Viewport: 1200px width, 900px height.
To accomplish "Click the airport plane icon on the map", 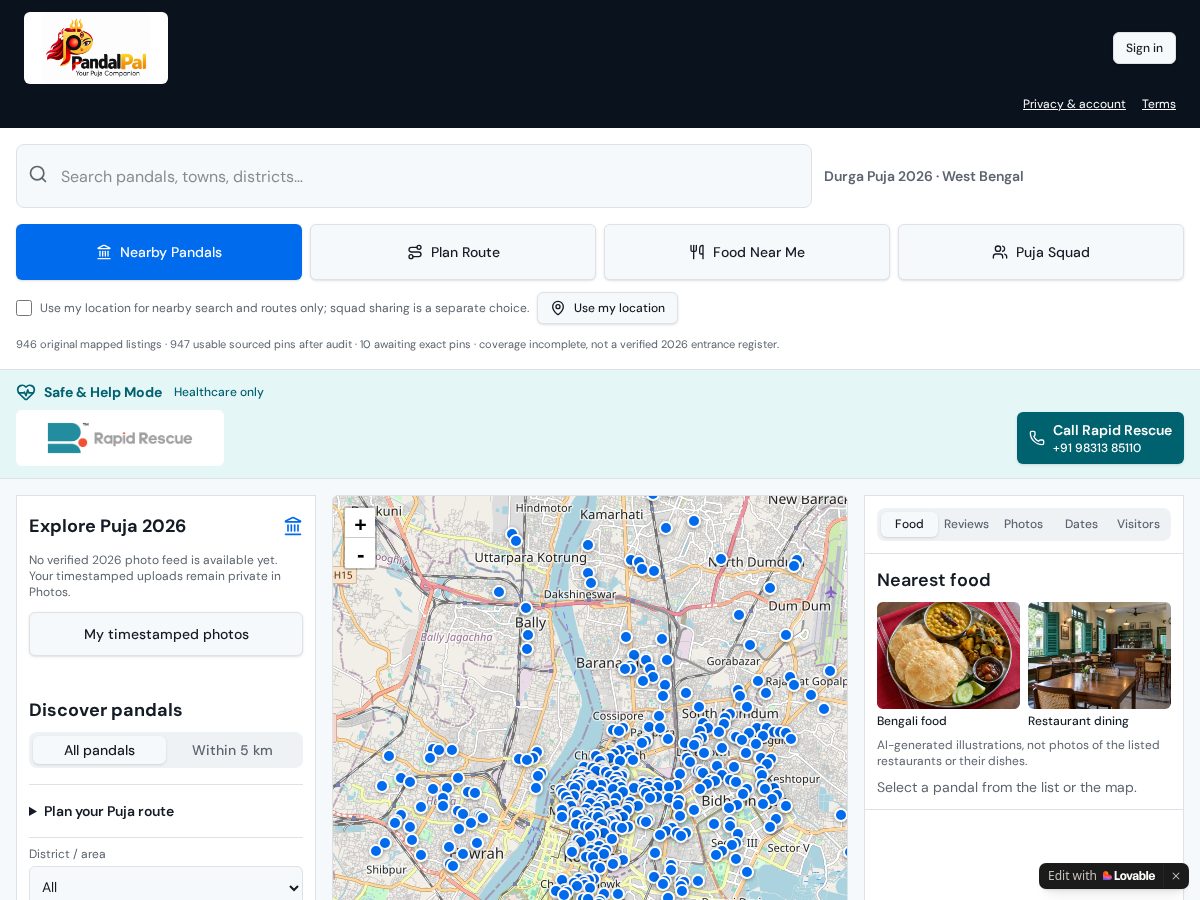I will [x=830, y=592].
